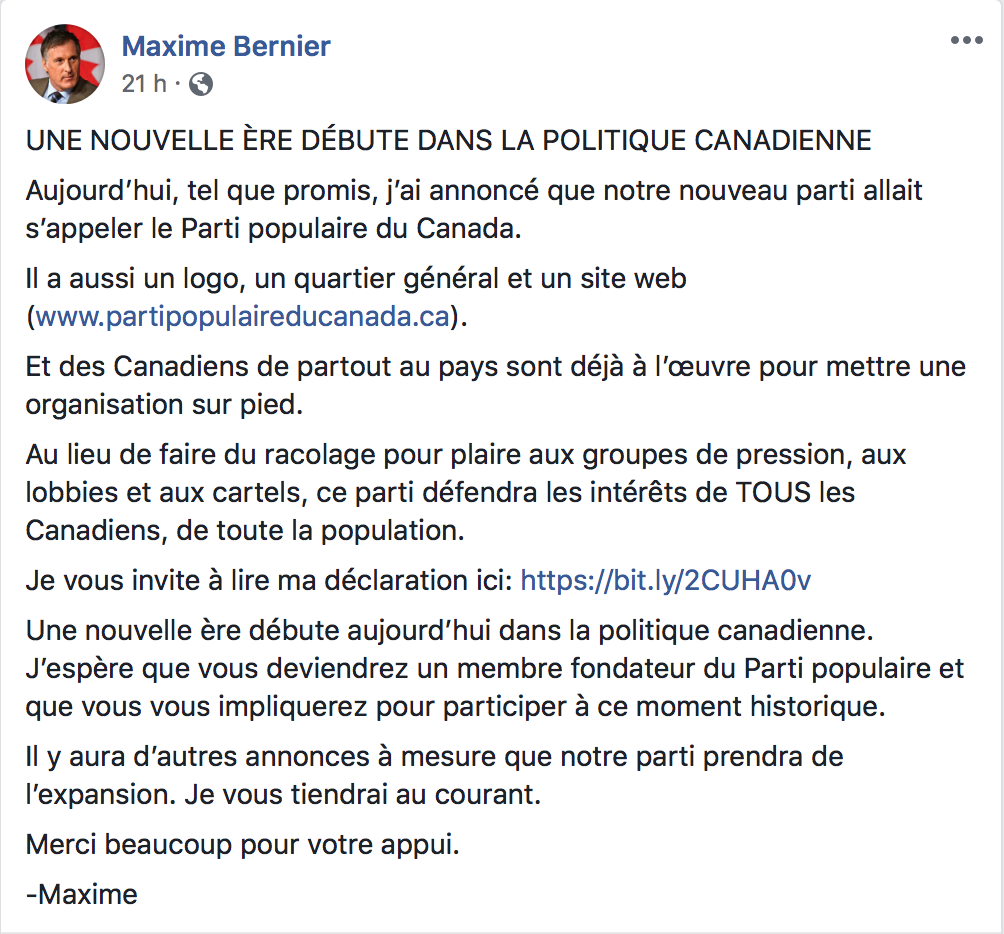The width and height of the screenshot is (1004, 934).
Task: Click the paragraph starting with Aujourd'hui, tel que promis
Action: coord(474,209)
